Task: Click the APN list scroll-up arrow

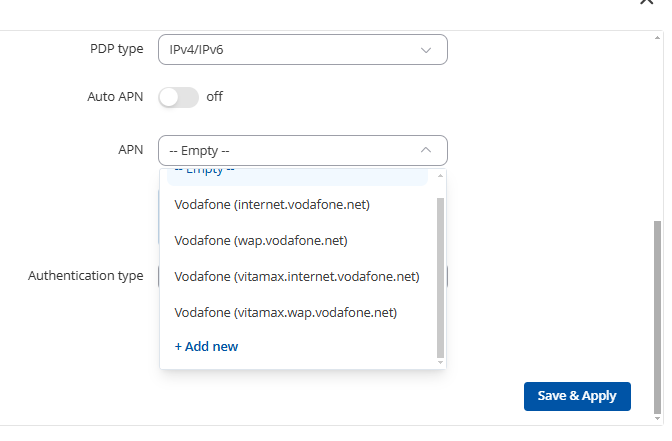Action: coord(440,175)
